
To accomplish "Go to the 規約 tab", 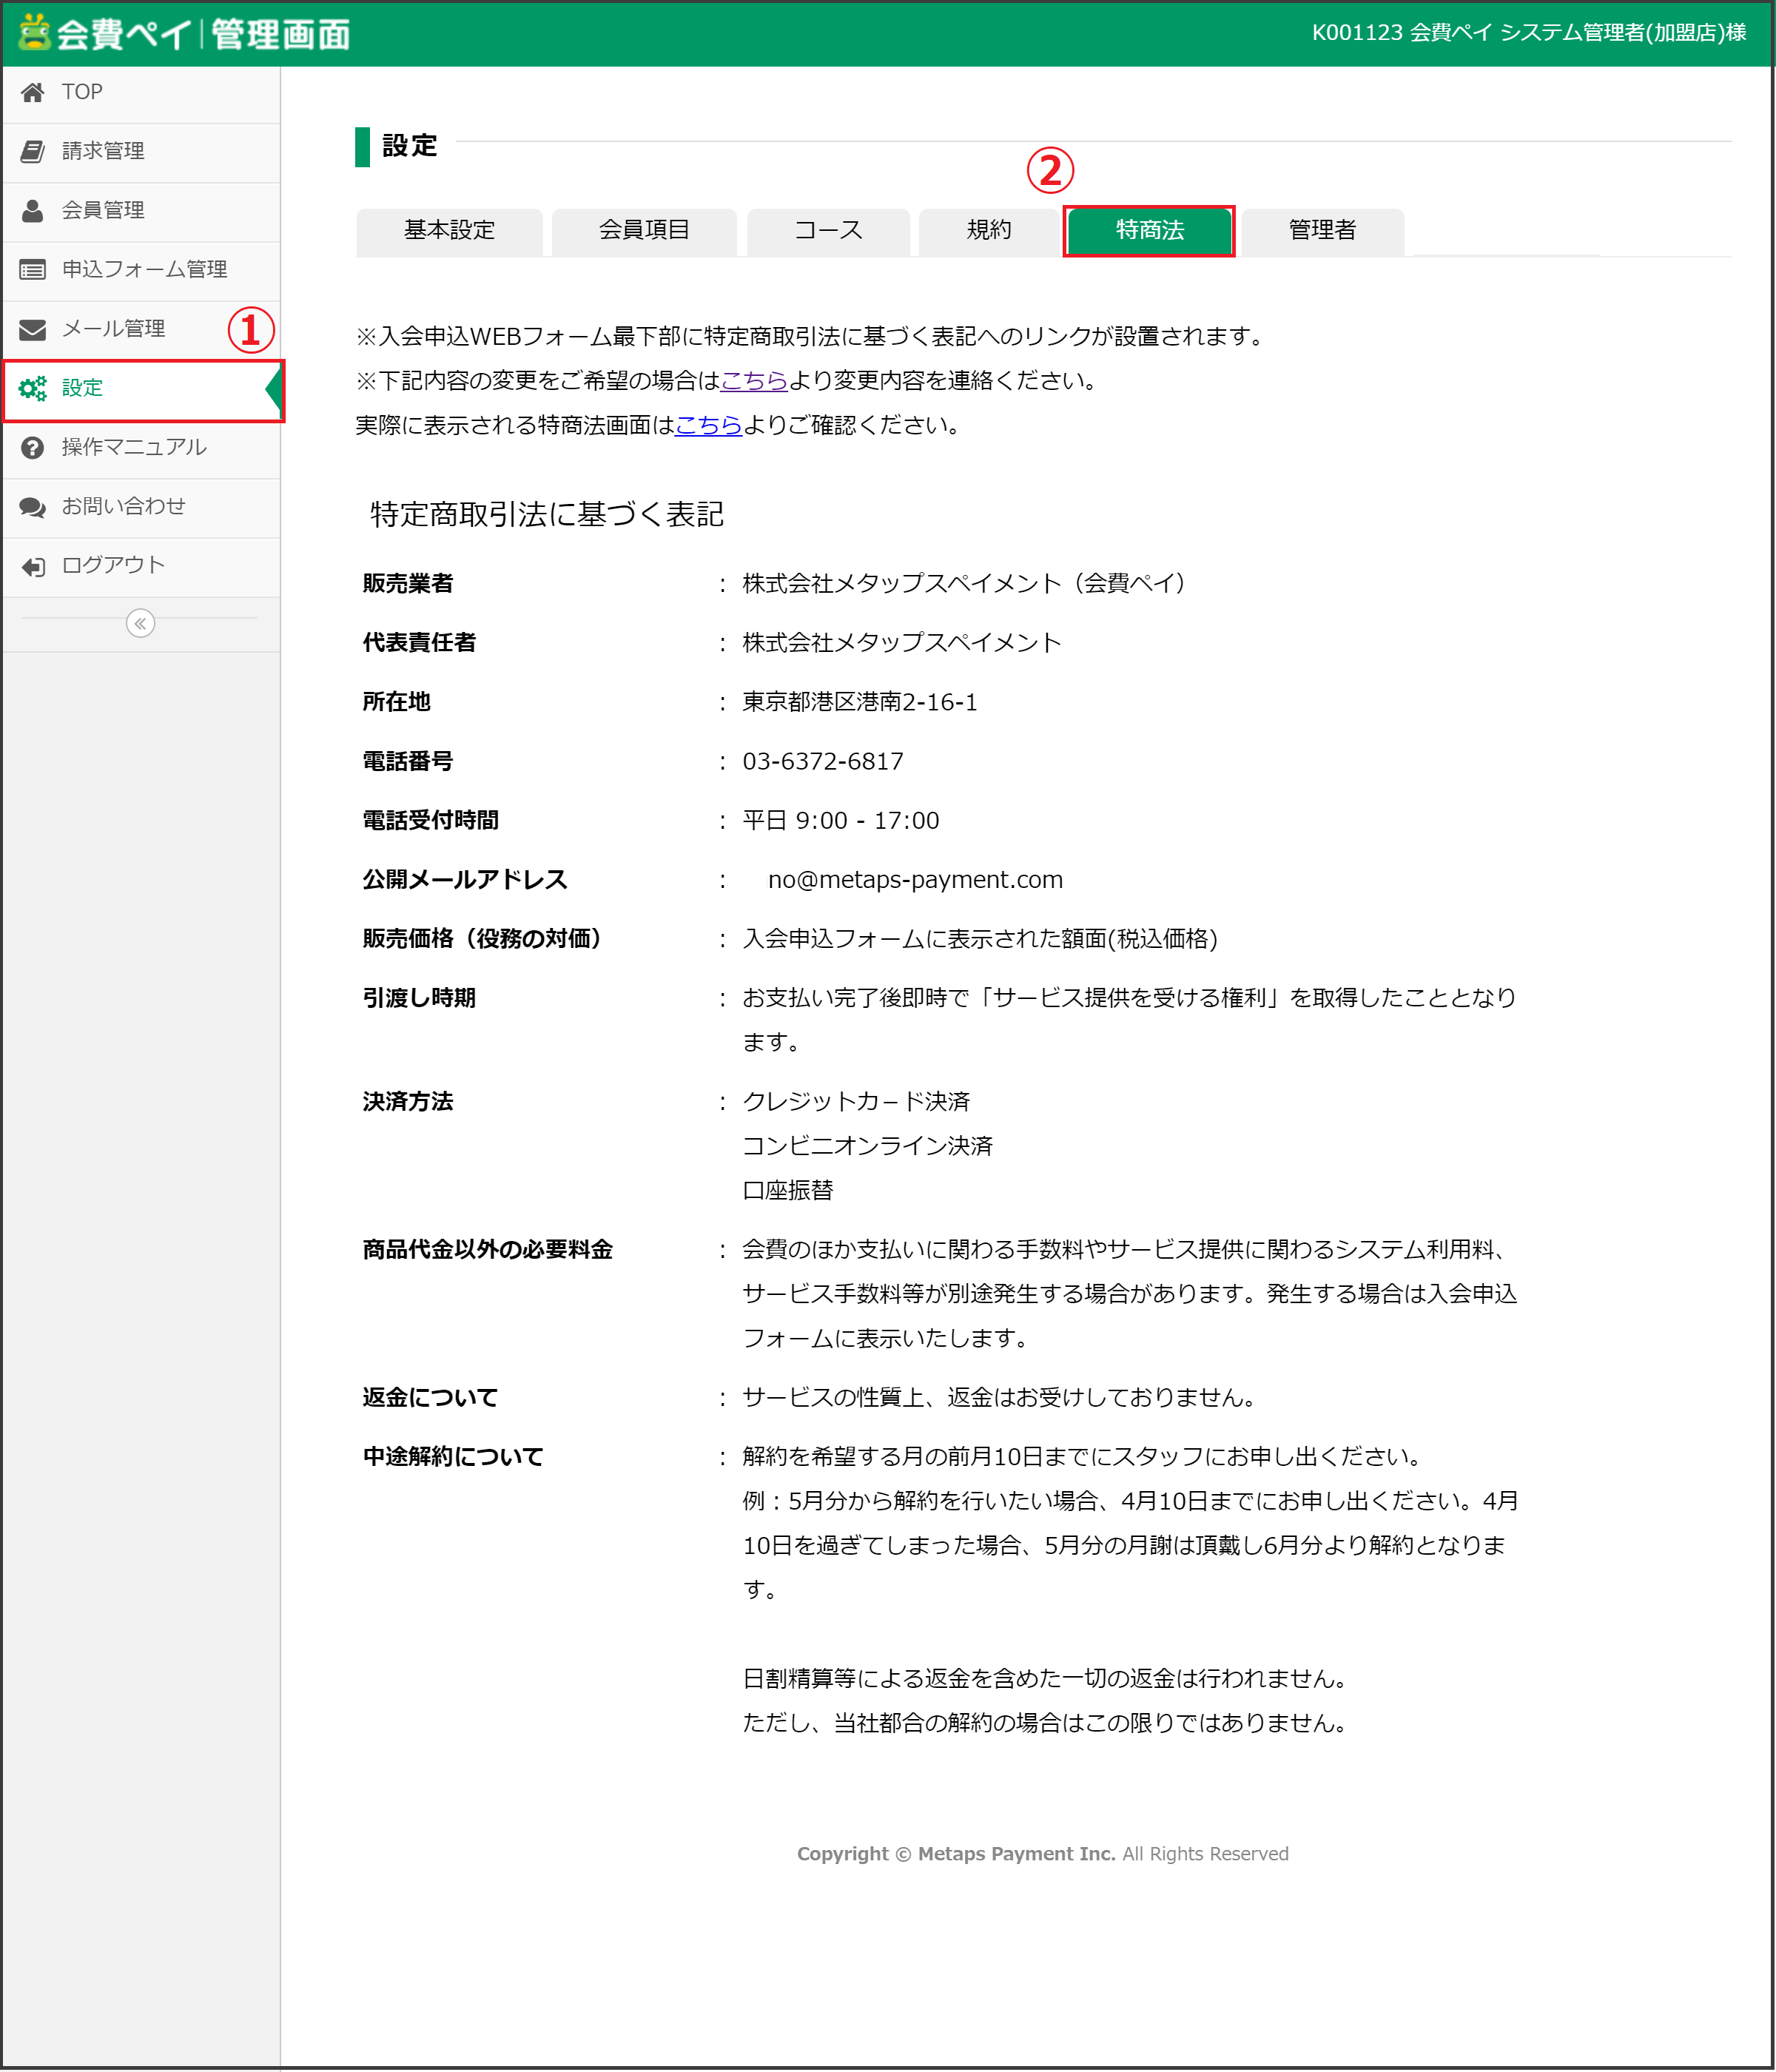I will coord(989,230).
